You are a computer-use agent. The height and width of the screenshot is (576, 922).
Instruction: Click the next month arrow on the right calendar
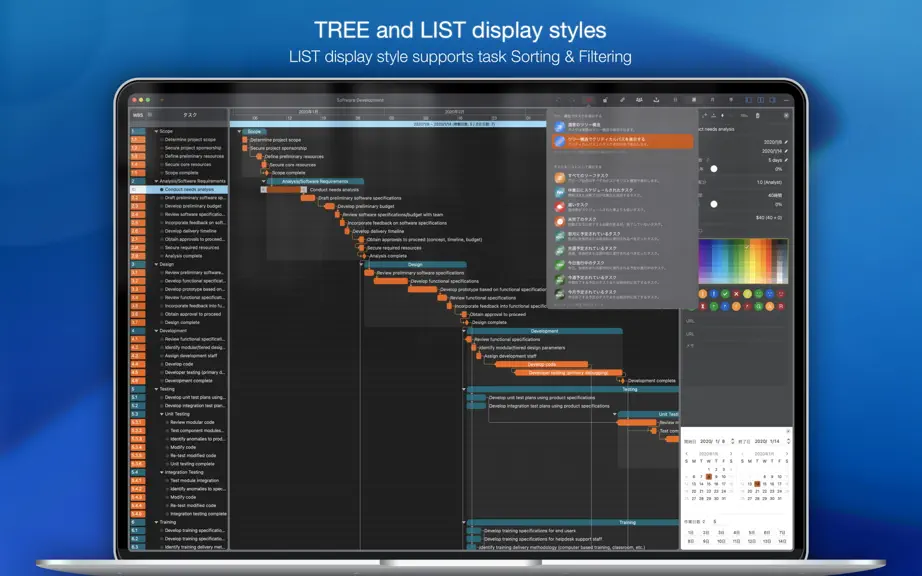tap(787, 454)
